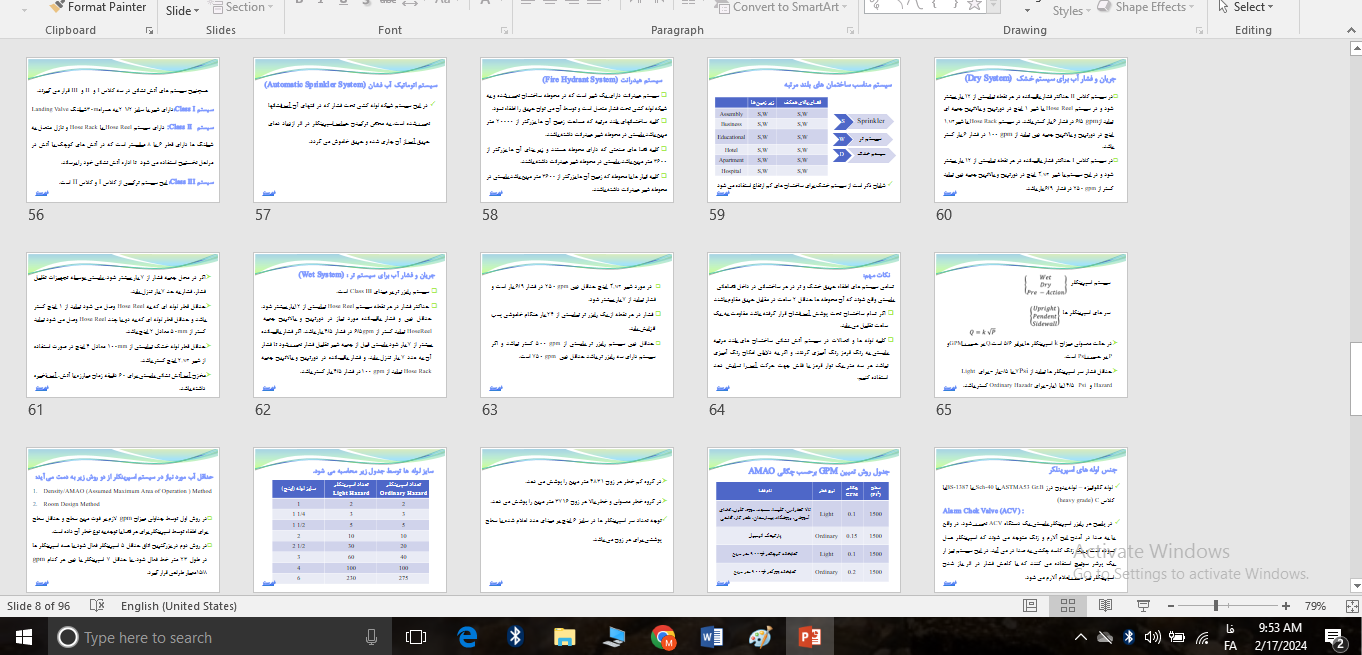
Task: Select slide 63 thumbnail
Action: [578, 325]
